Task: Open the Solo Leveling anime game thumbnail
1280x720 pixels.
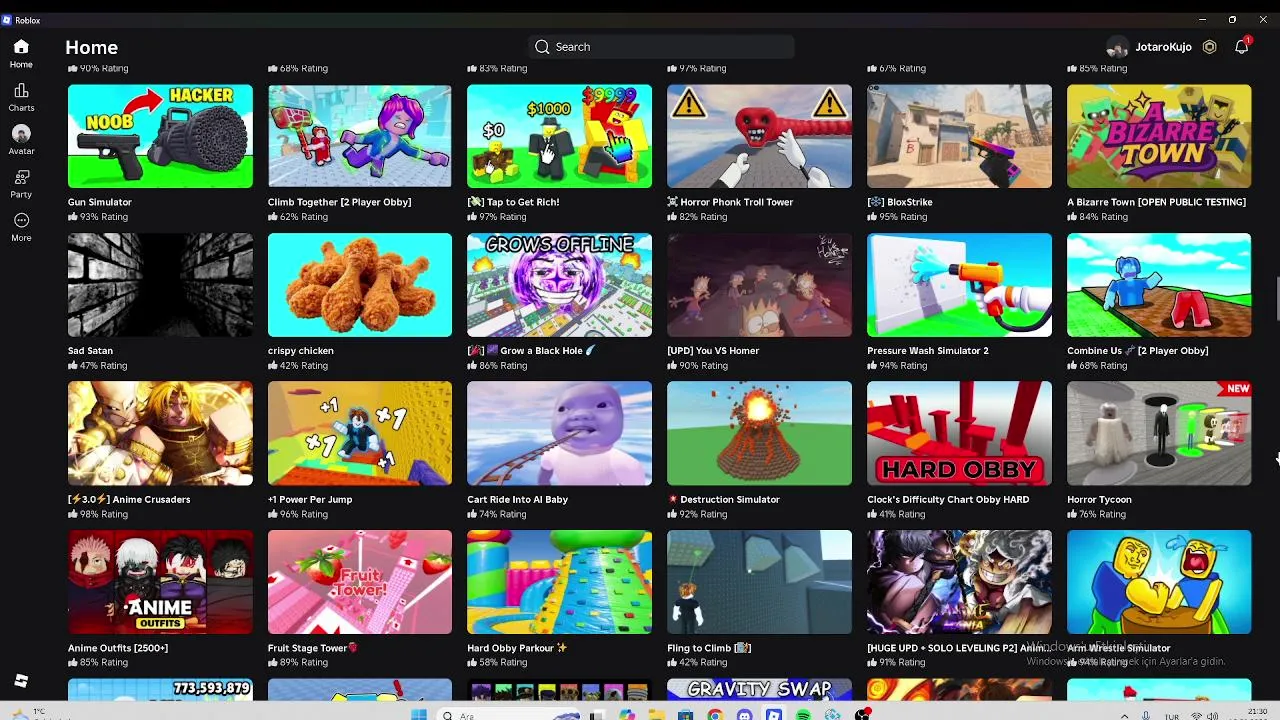Action: (x=959, y=582)
